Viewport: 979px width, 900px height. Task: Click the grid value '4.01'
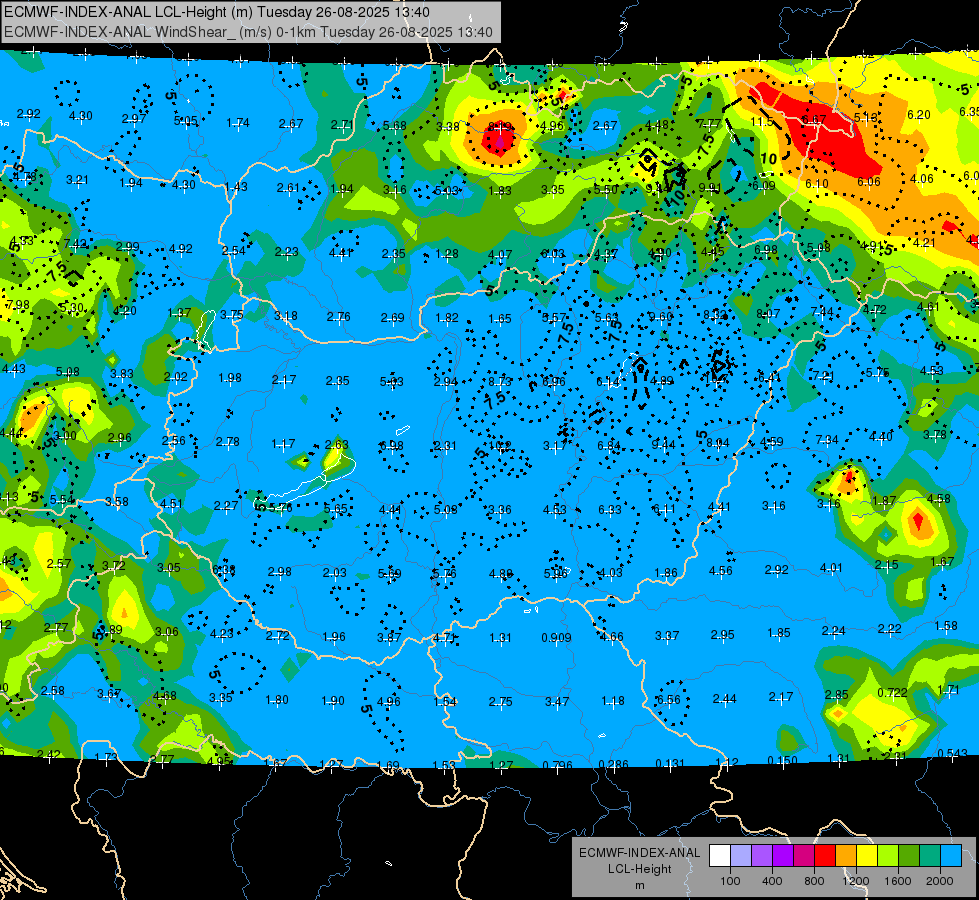[830, 568]
